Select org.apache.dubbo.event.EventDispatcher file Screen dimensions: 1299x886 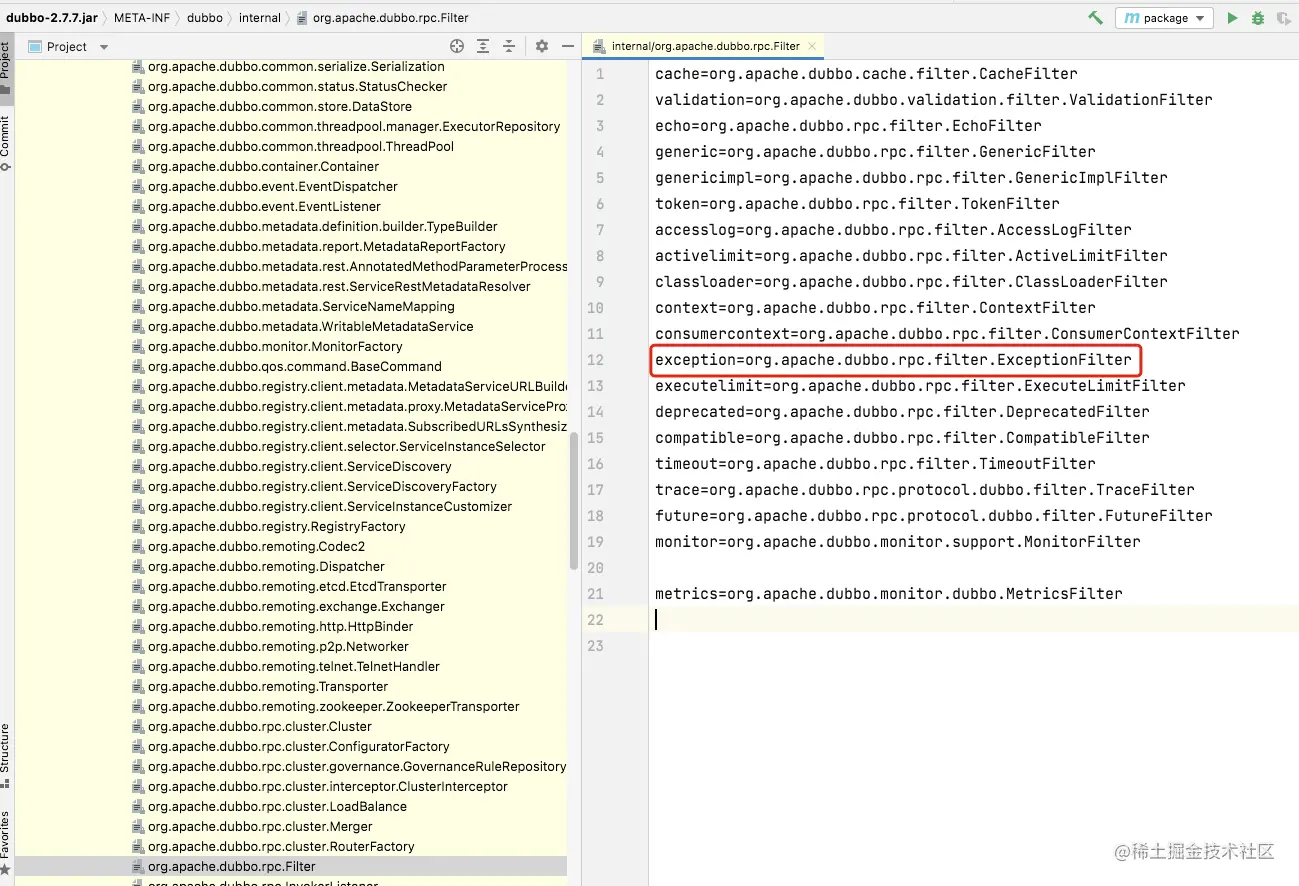272,186
